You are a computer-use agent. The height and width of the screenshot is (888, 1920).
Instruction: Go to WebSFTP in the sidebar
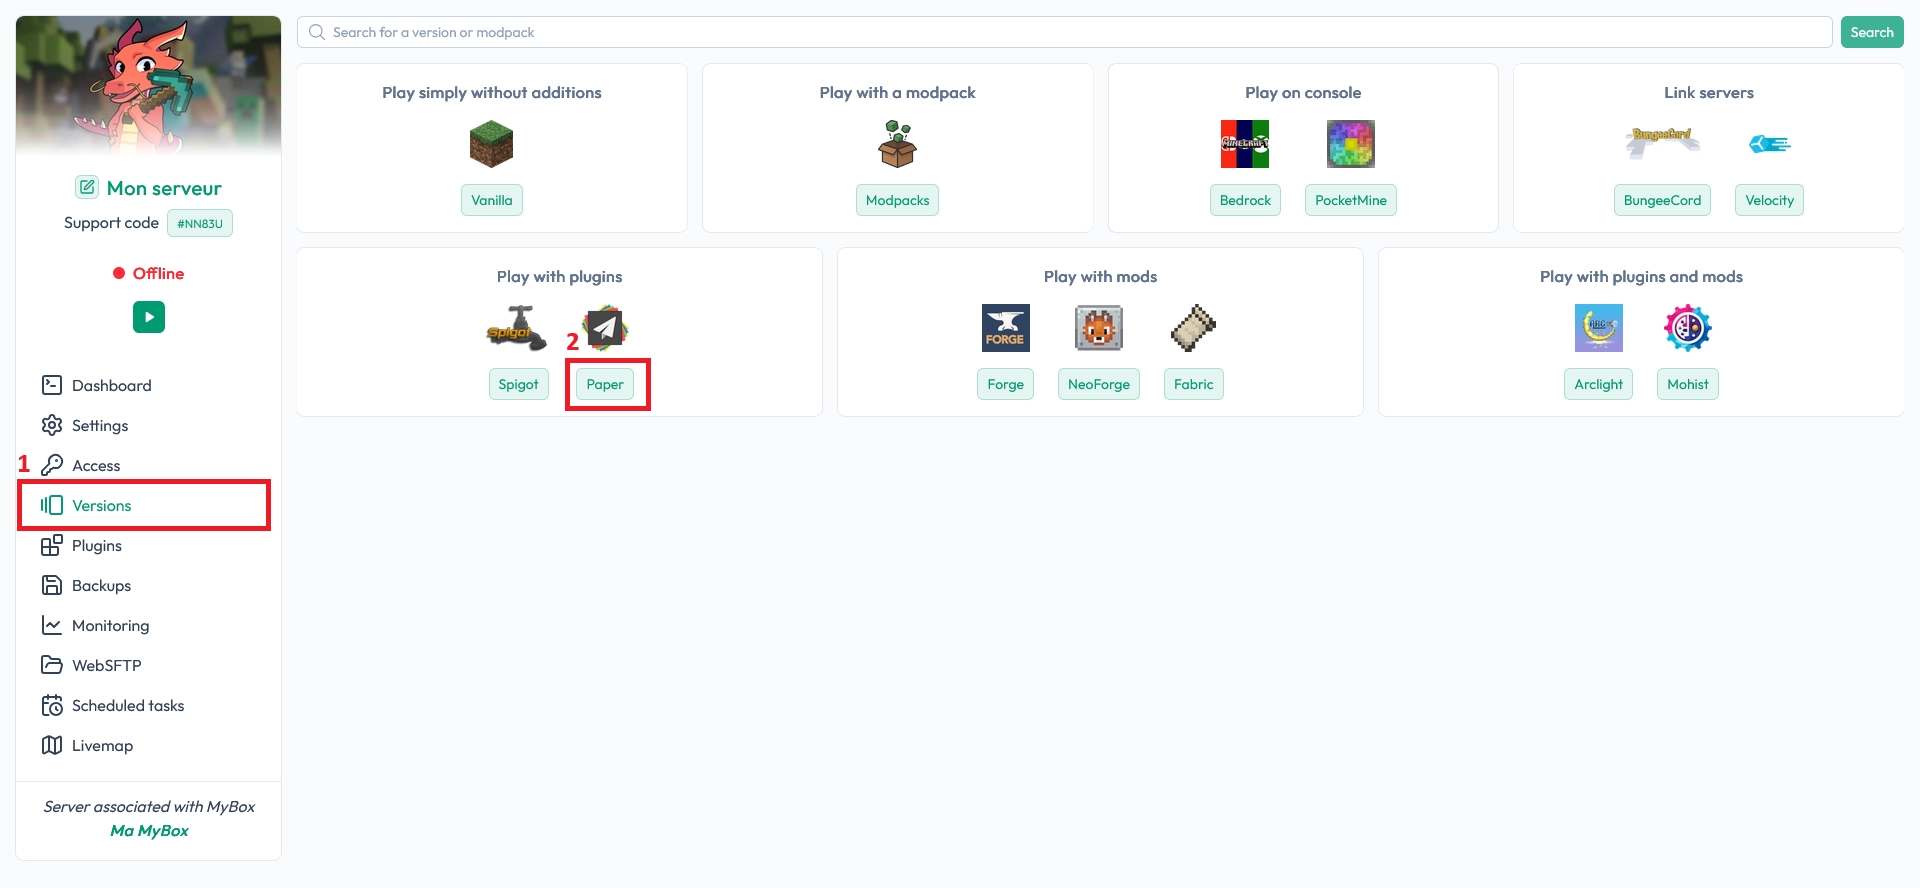tap(106, 665)
